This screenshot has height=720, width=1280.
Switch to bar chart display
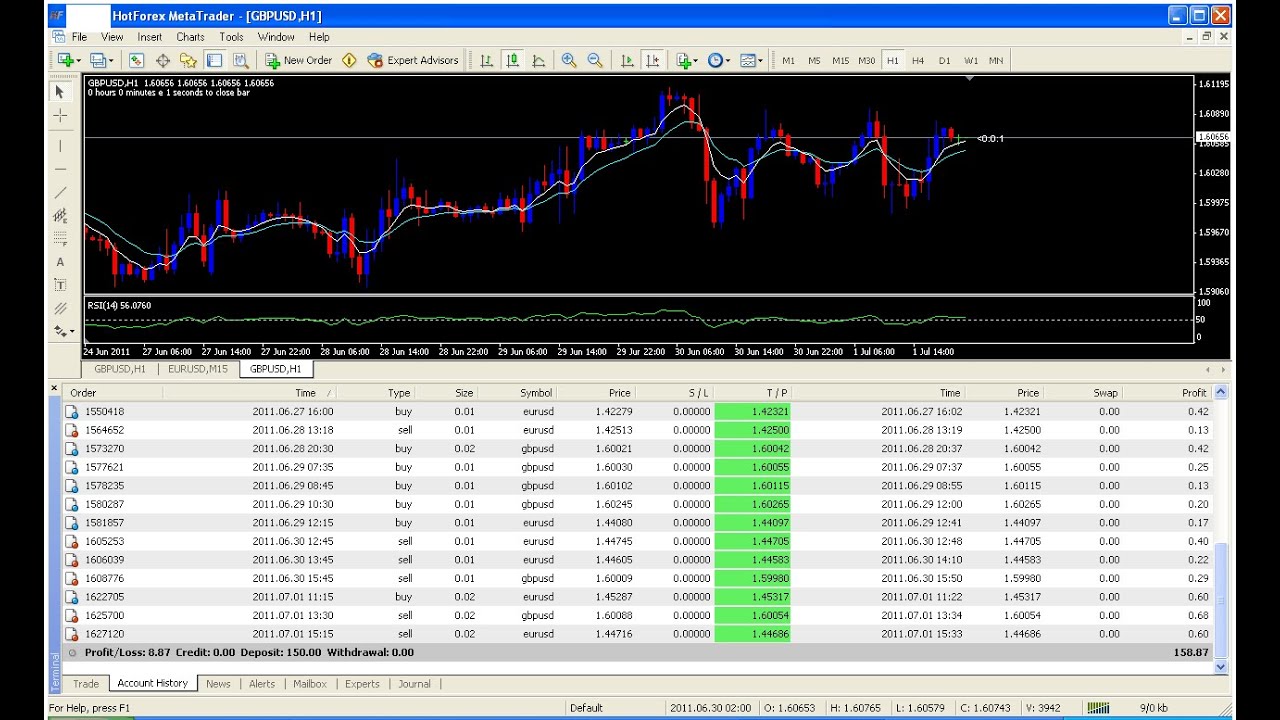[487, 60]
